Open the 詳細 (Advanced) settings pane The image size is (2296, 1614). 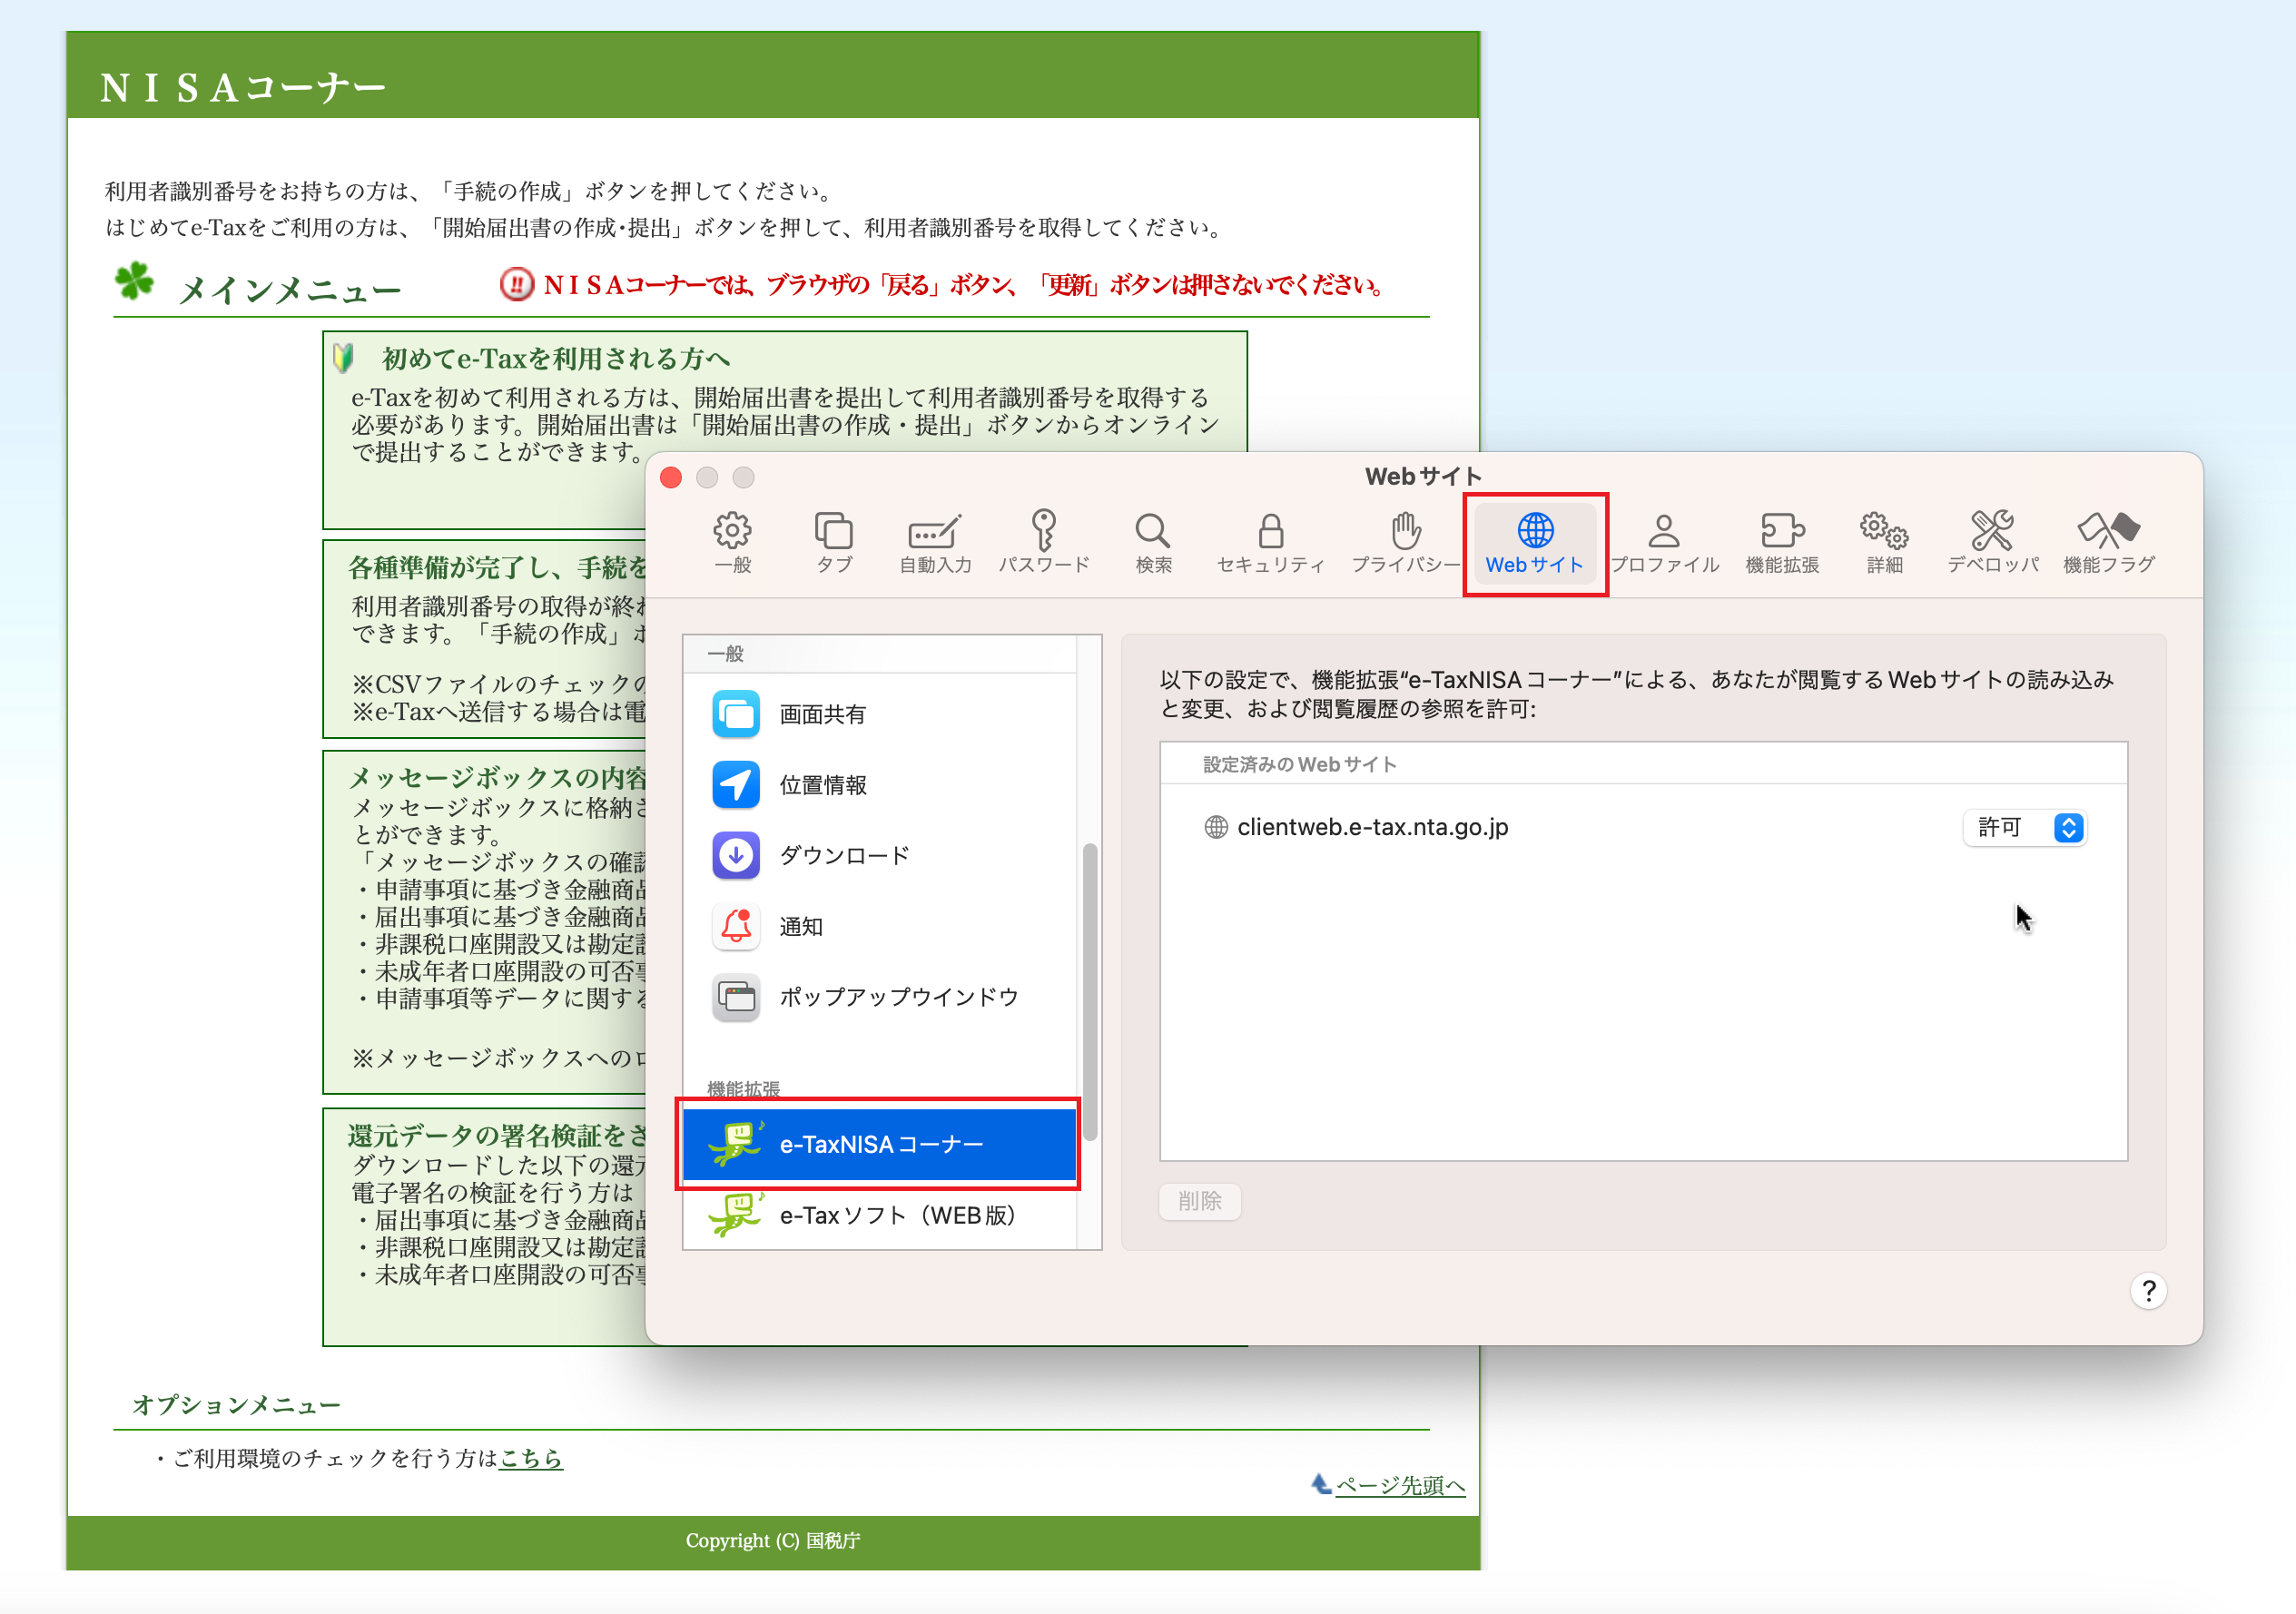coord(1884,543)
